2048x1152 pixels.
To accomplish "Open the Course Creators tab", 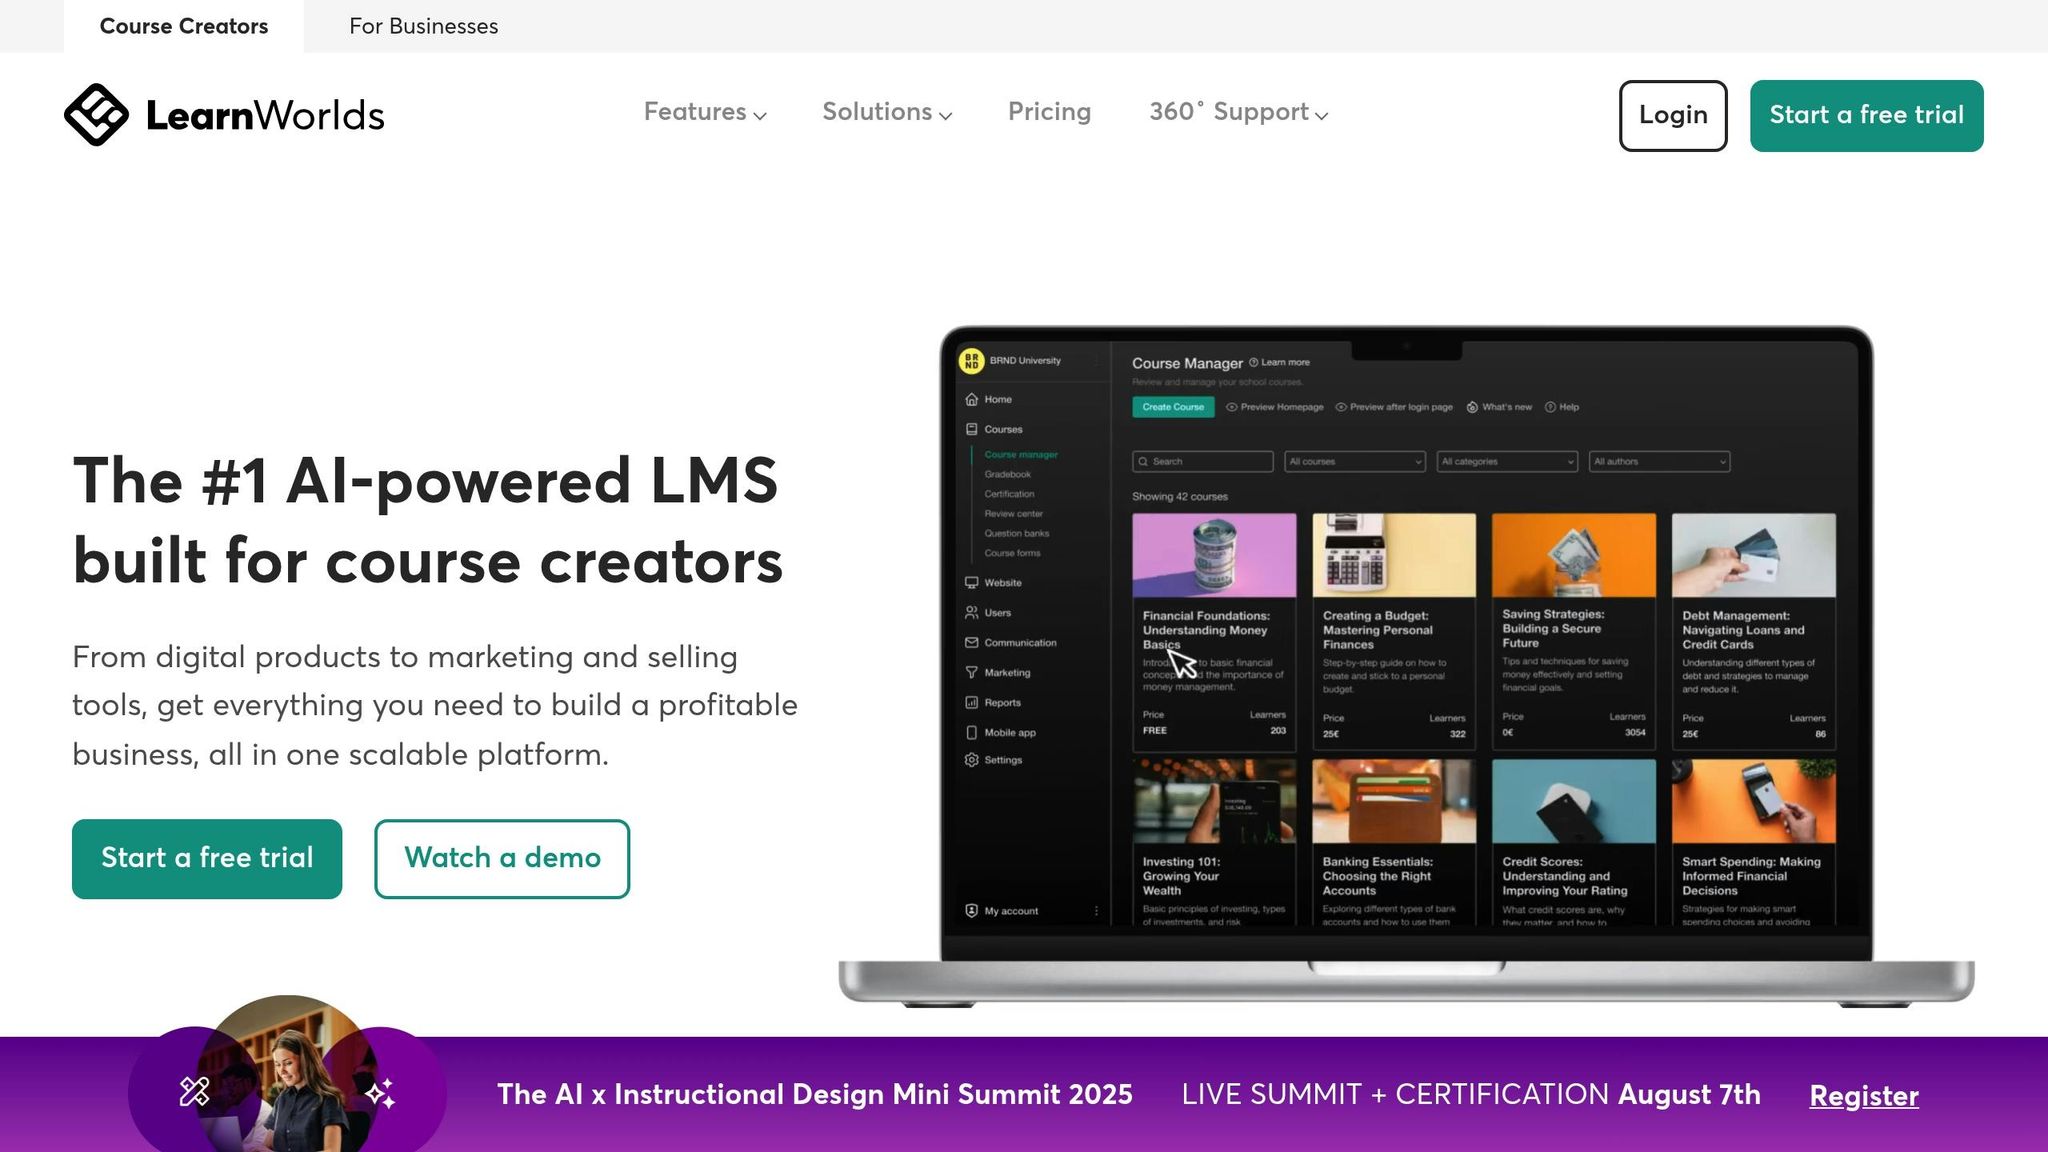I will point(184,26).
